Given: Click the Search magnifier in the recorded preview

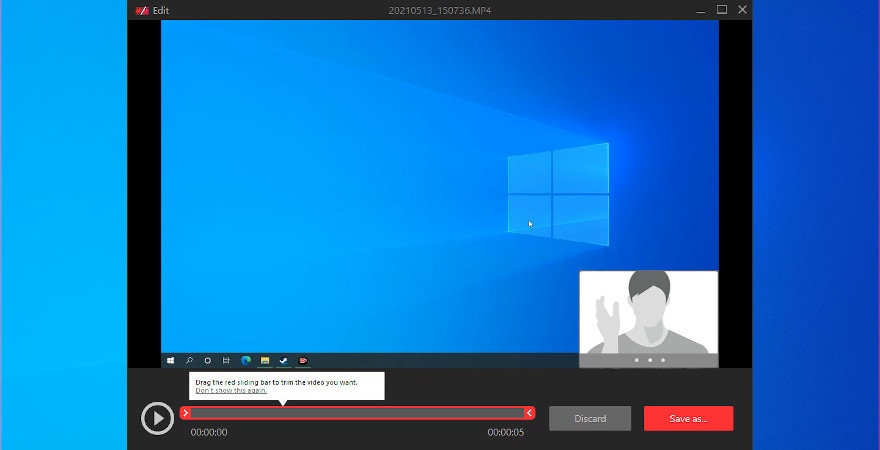Looking at the screenshot, I should pos(189,361).
